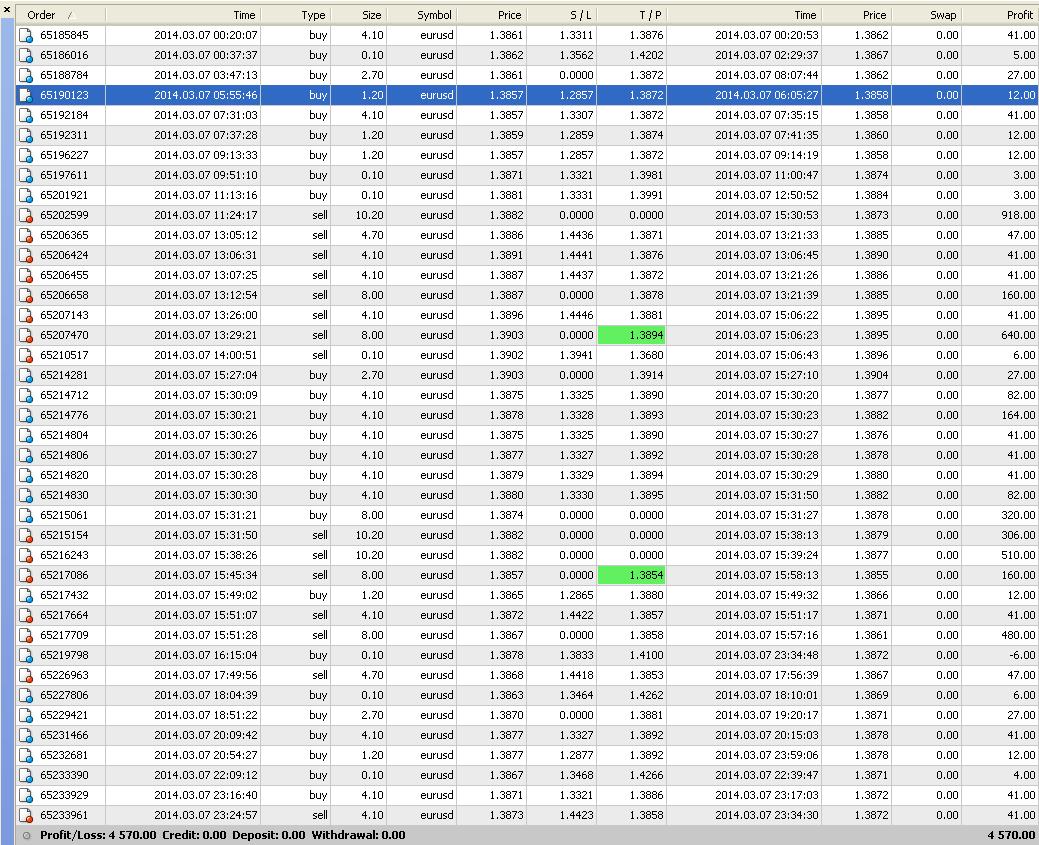The height and width of the screenshot is (845, 1039).
Task: Click the summary icon beside Profit/Loss
Action: tap(27, 835)
